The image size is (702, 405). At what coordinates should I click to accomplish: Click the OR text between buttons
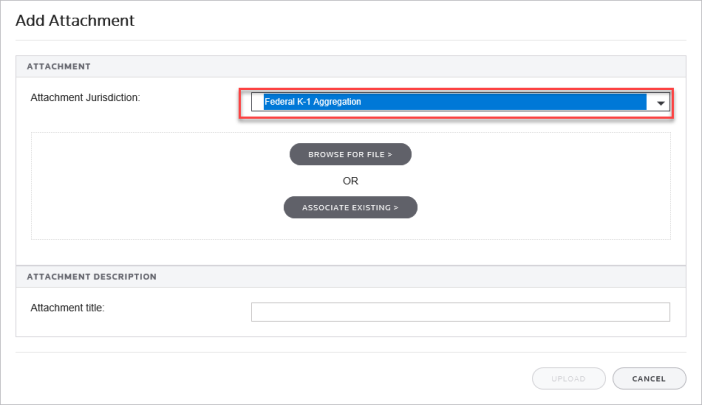(x=350, y=181)
